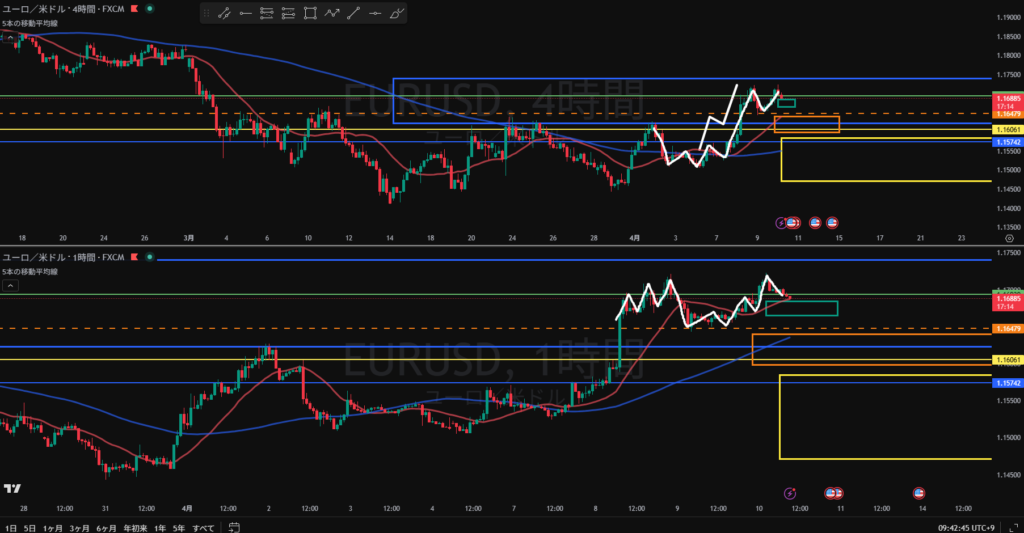Choose the zigzag path drawing tool
Screen dimensions: 1024x533
333,13
